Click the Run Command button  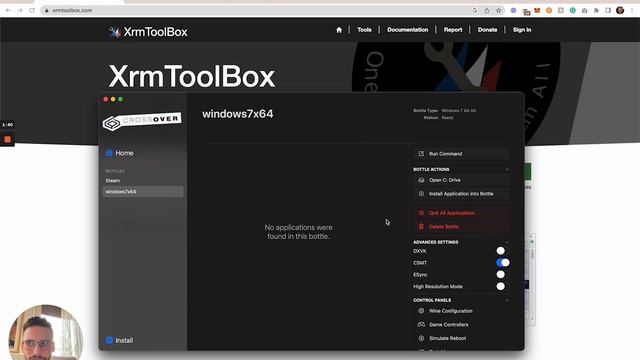pyautogui.click(x=462, y=153)
